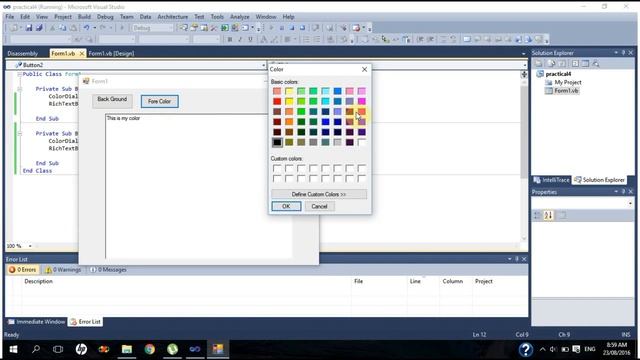Open the Error List window position dropdown
The image size is (640, 360).
tap(509, 259)
